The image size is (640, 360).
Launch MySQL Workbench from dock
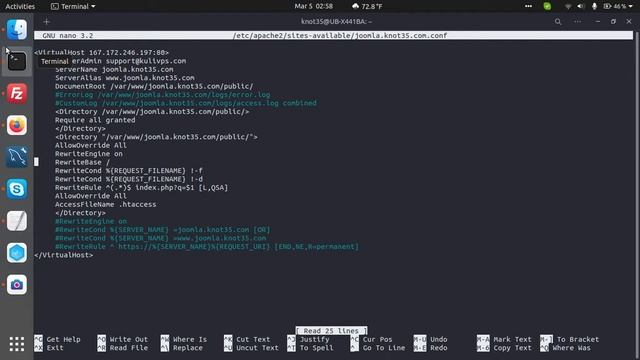point(17,157)
